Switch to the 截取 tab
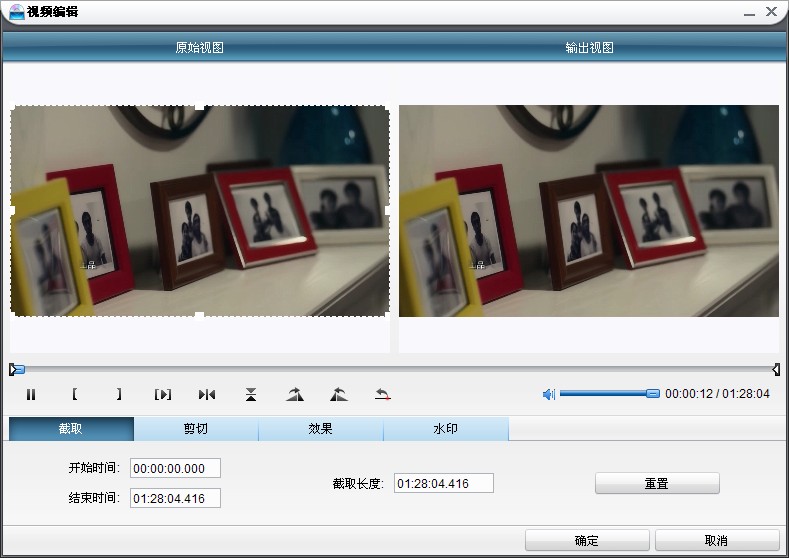This screenshot has width=789, height=558. (71, 429)
